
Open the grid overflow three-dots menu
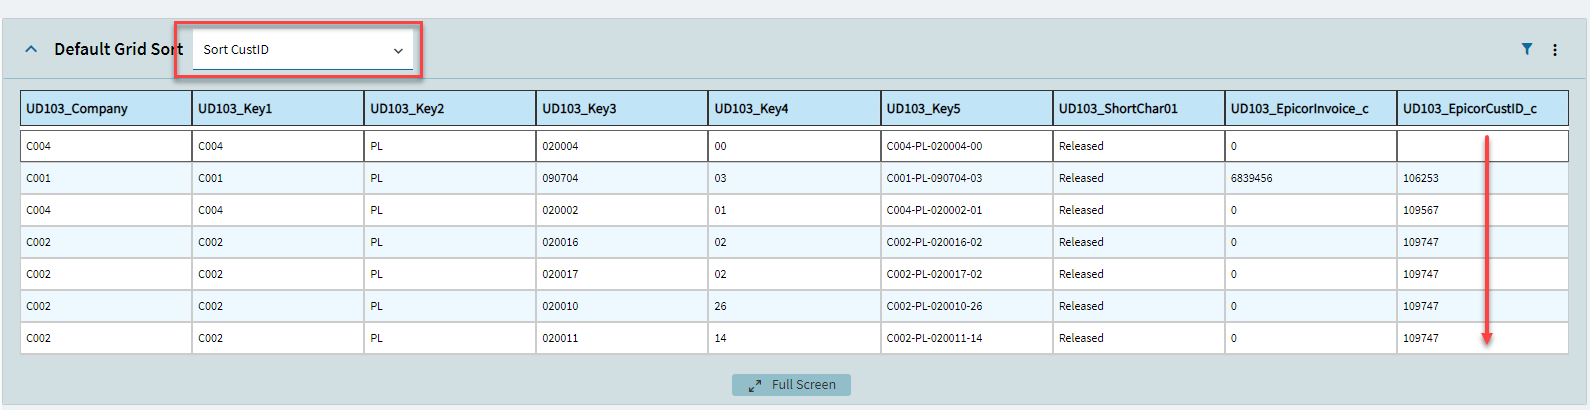click(1555, 49)
